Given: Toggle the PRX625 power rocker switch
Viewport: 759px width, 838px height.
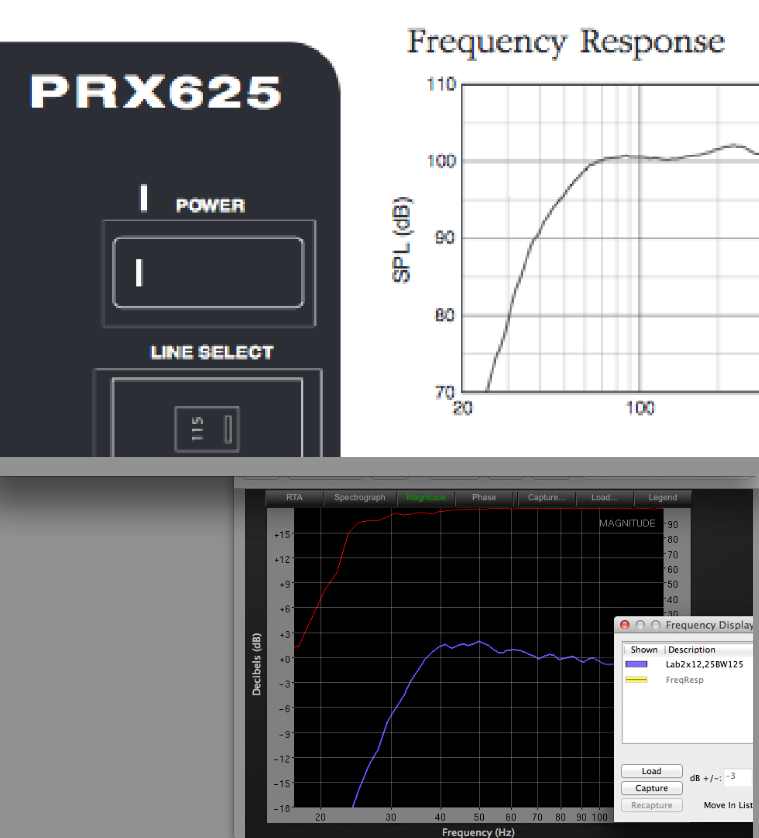Looking at the screenshot, I should click(208, 273).
